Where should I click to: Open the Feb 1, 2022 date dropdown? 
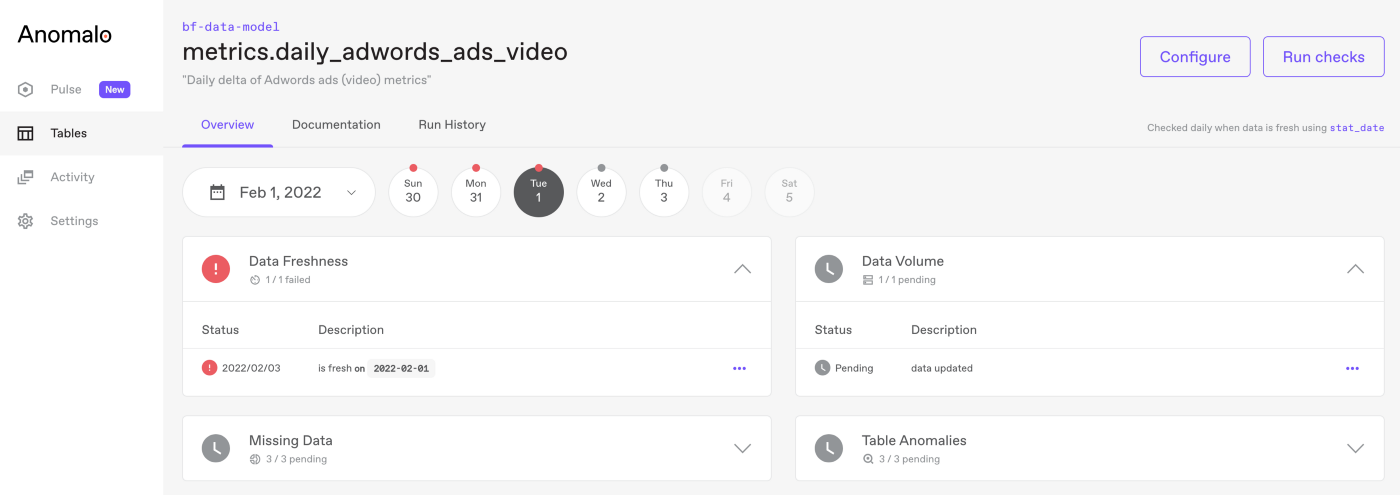[x=279, y=193]
